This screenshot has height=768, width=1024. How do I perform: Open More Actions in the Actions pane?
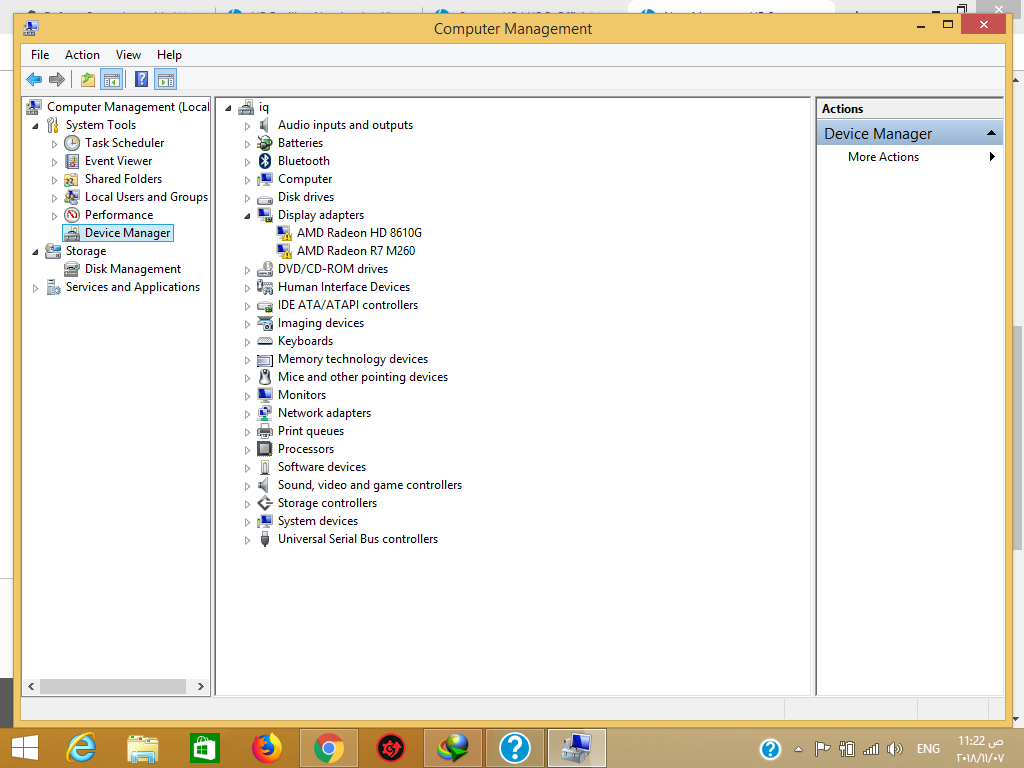tap(883, 156)
